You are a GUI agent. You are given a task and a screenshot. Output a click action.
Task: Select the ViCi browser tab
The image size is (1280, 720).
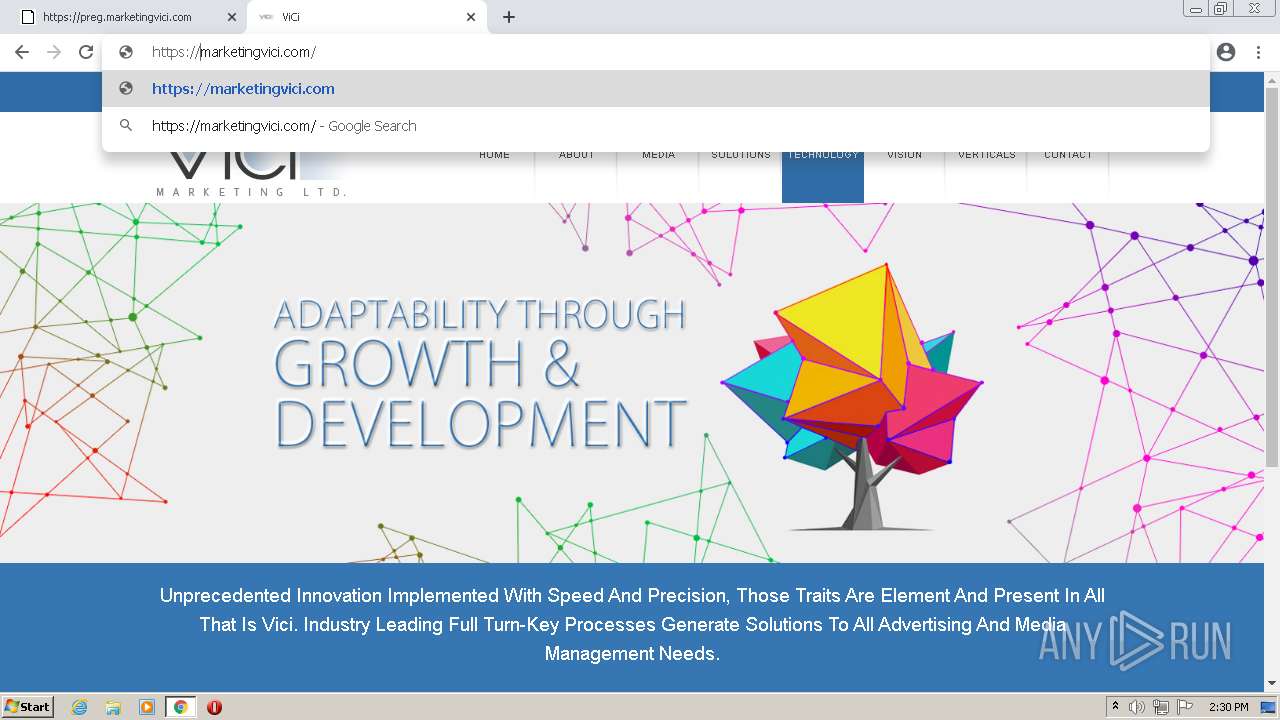[x=366, y=17]
